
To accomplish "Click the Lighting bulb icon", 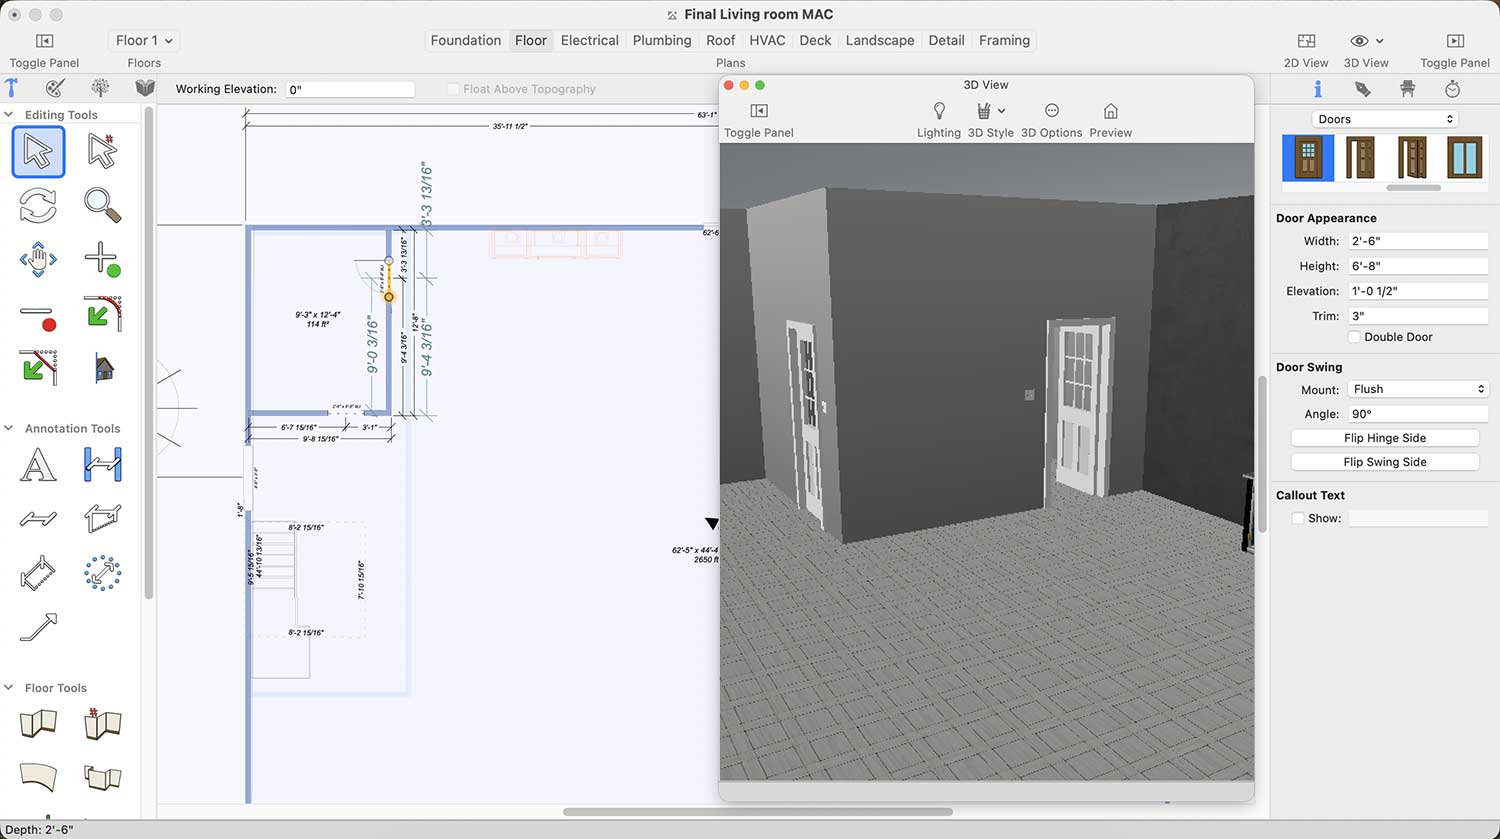I will click(938, 111).
